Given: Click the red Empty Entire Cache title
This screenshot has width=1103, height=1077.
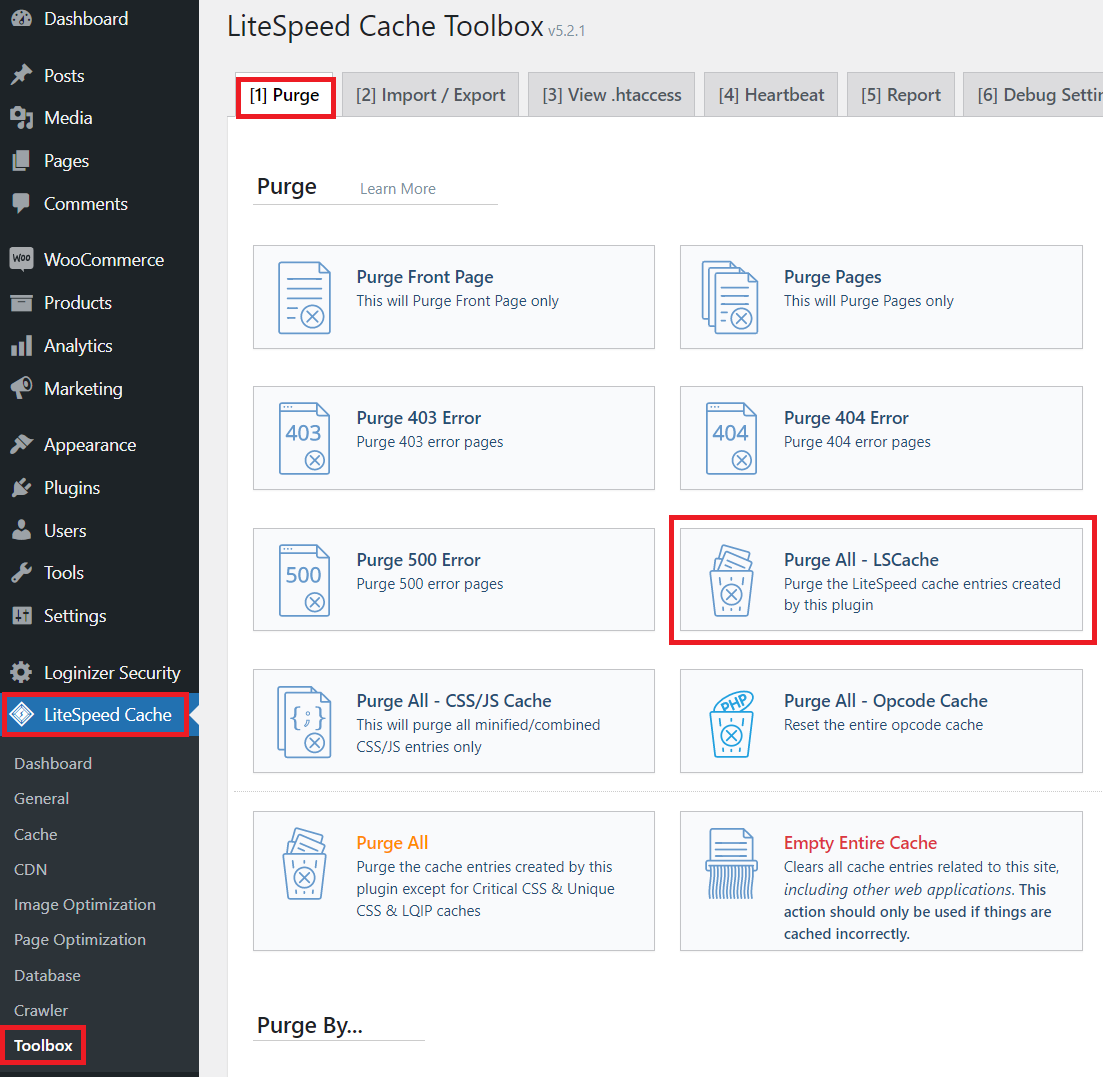Looking at the screenshot, I should click(860, 843).
